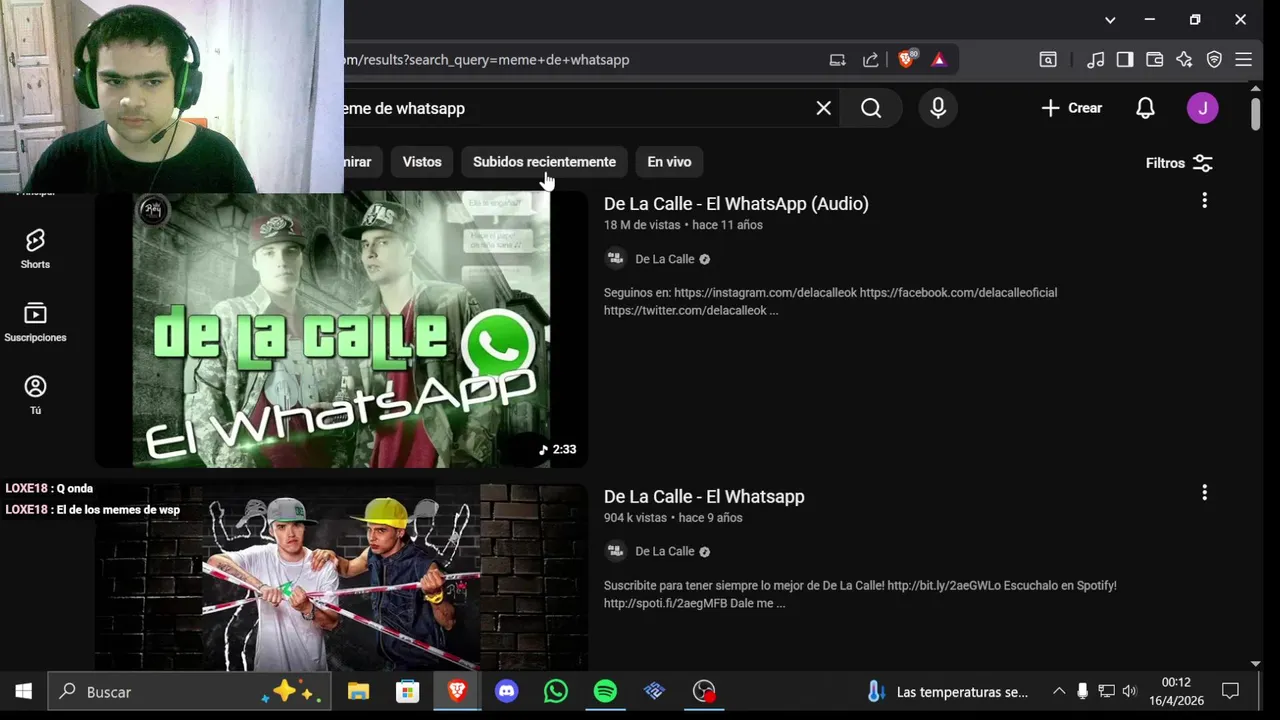Open second video thumbnail with yellow cap

click(341, 577)
